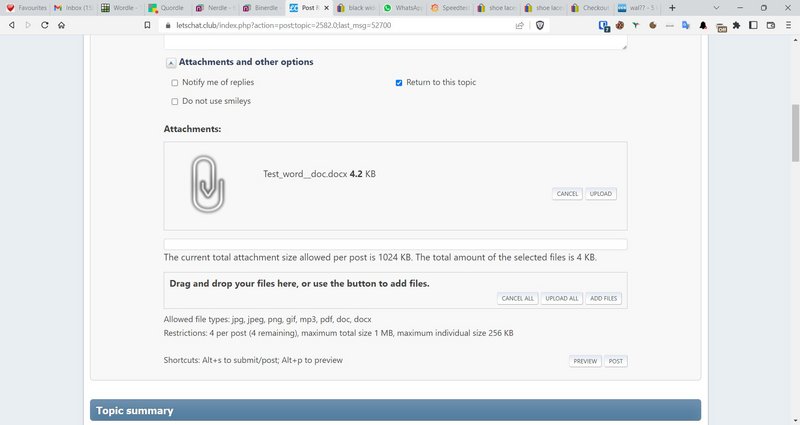Click the green Y extension icon
This screenshot has height=425, width=800.
(636, 25)
